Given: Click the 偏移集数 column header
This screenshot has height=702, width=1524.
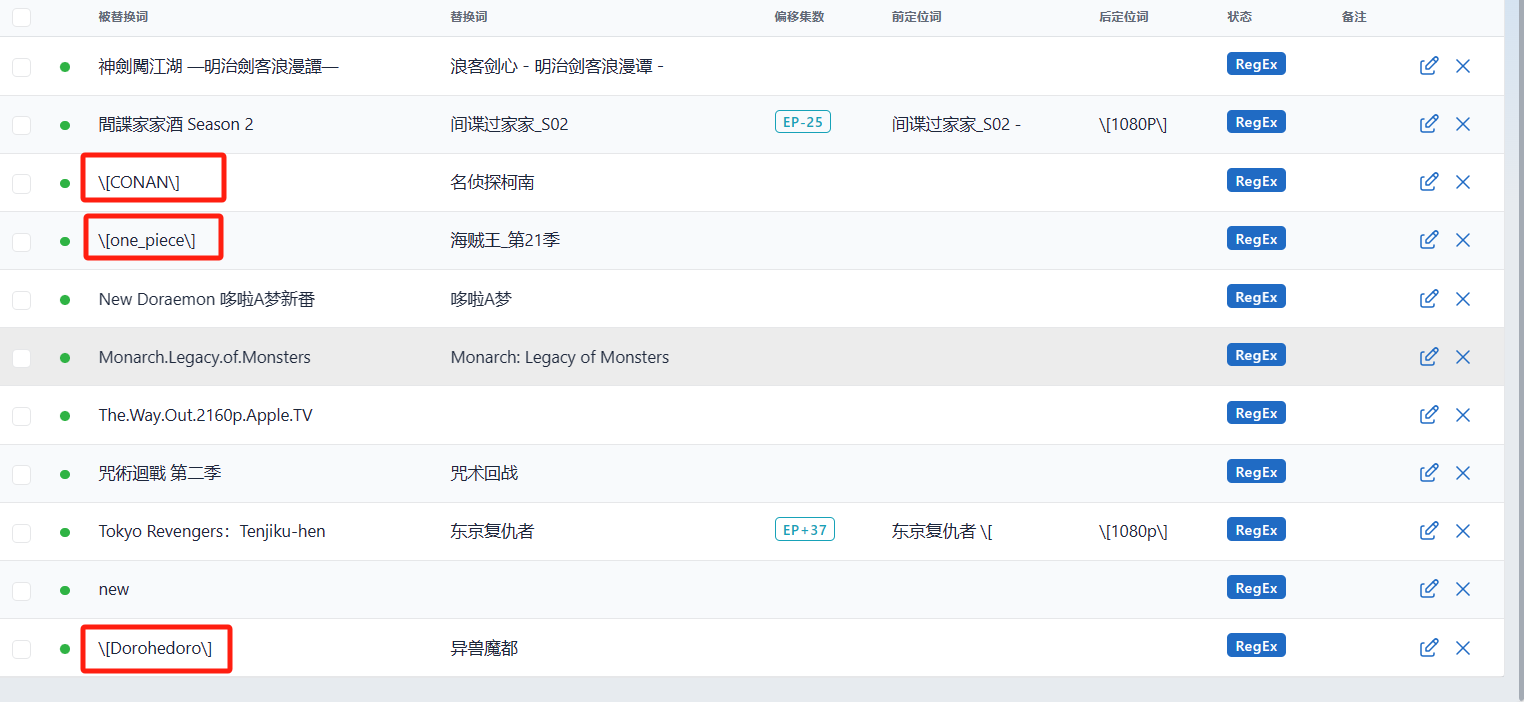Looking at the screenshot, I should (799, 17).
